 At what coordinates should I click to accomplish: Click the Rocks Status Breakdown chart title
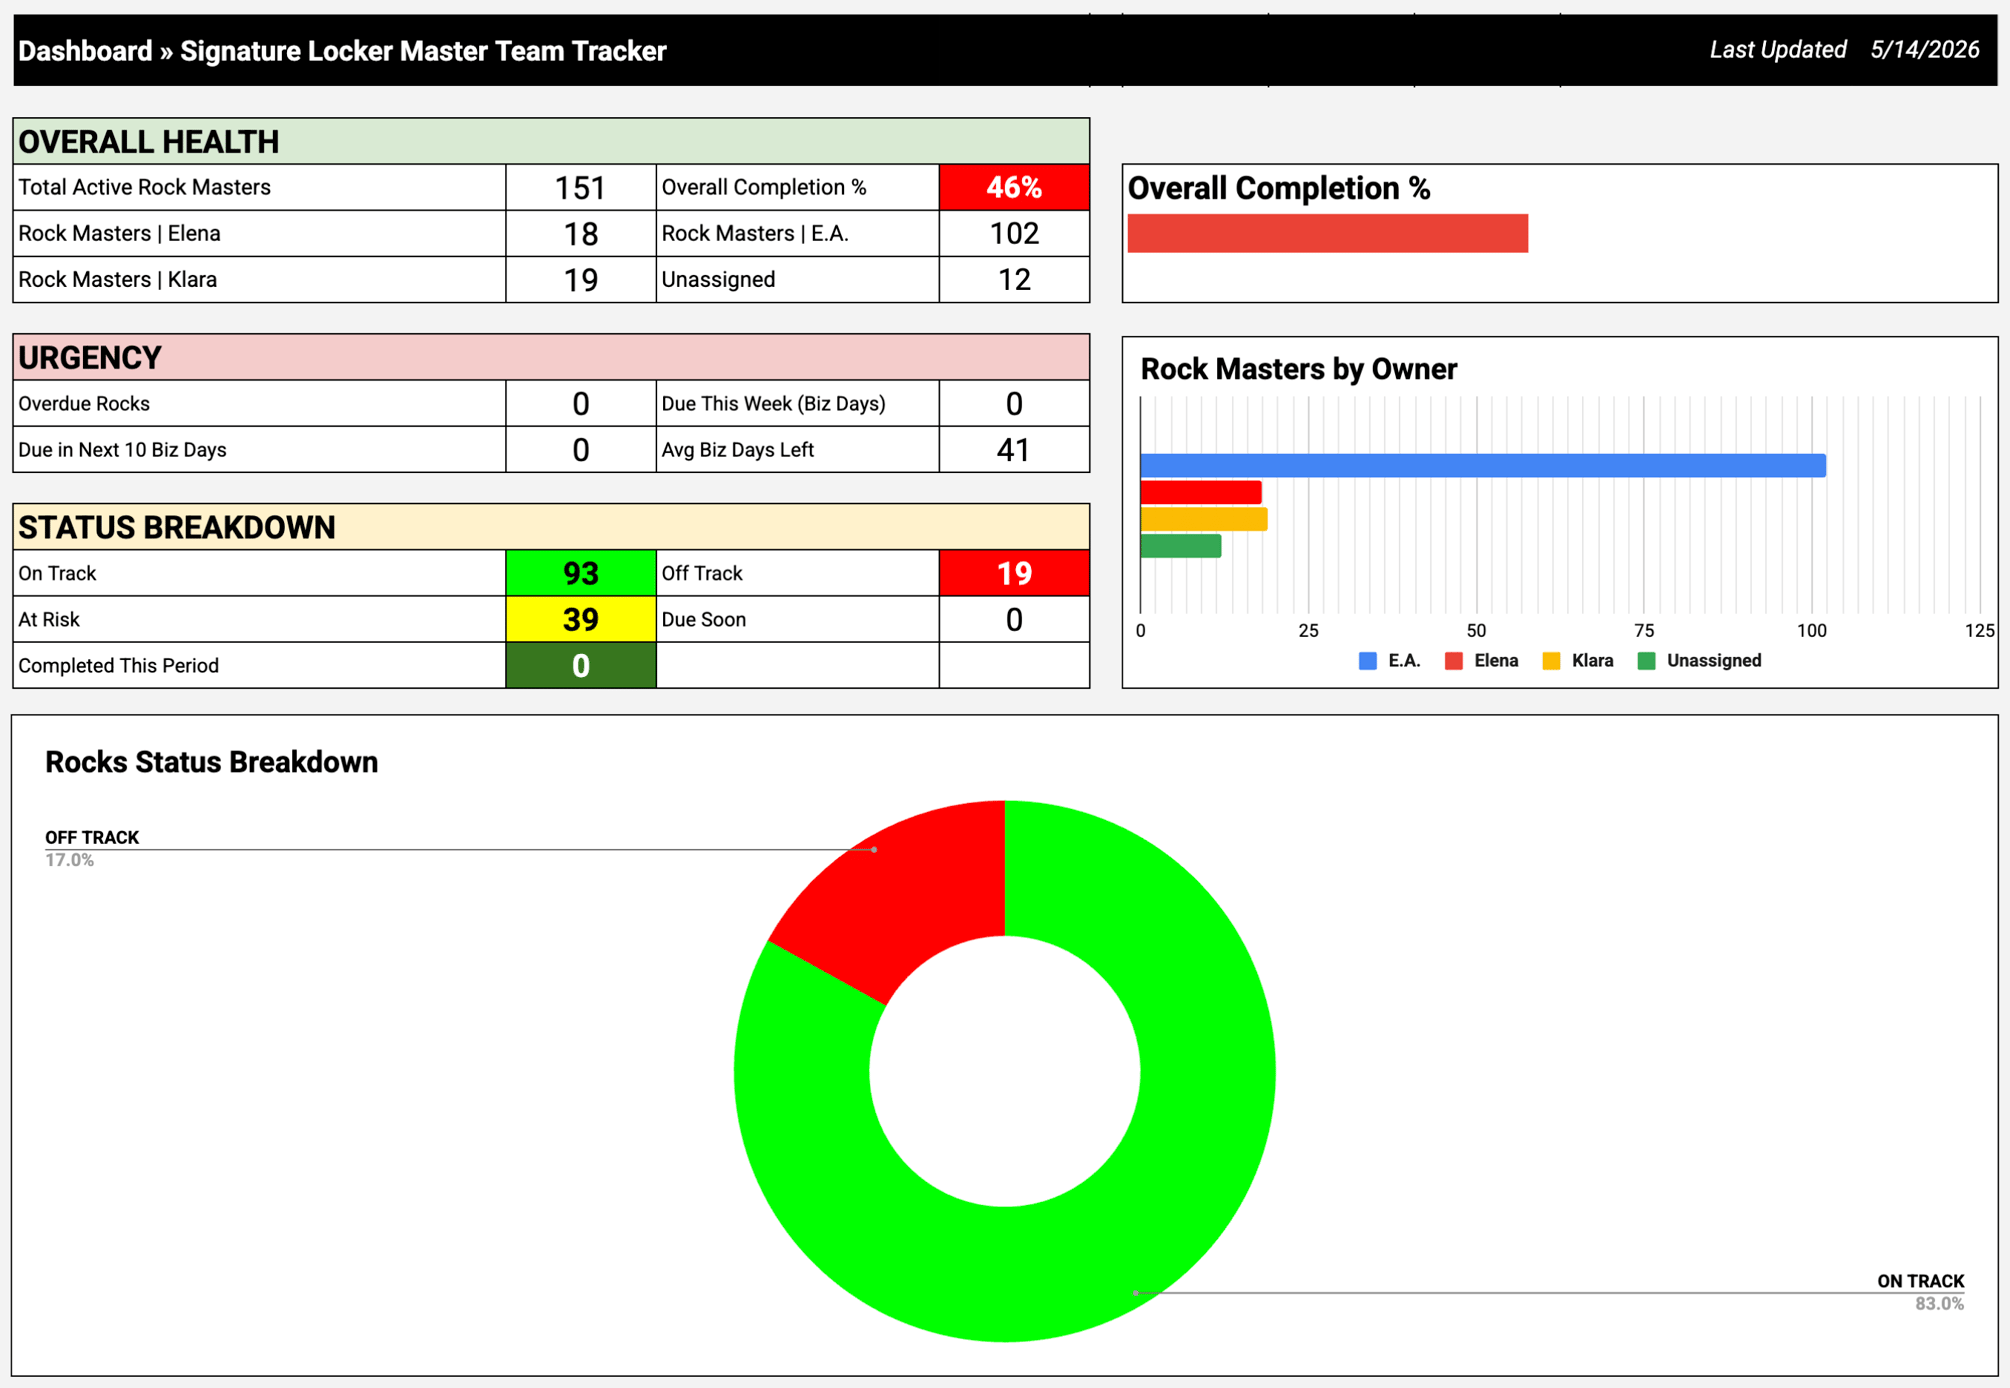click(x=211, y=762)
